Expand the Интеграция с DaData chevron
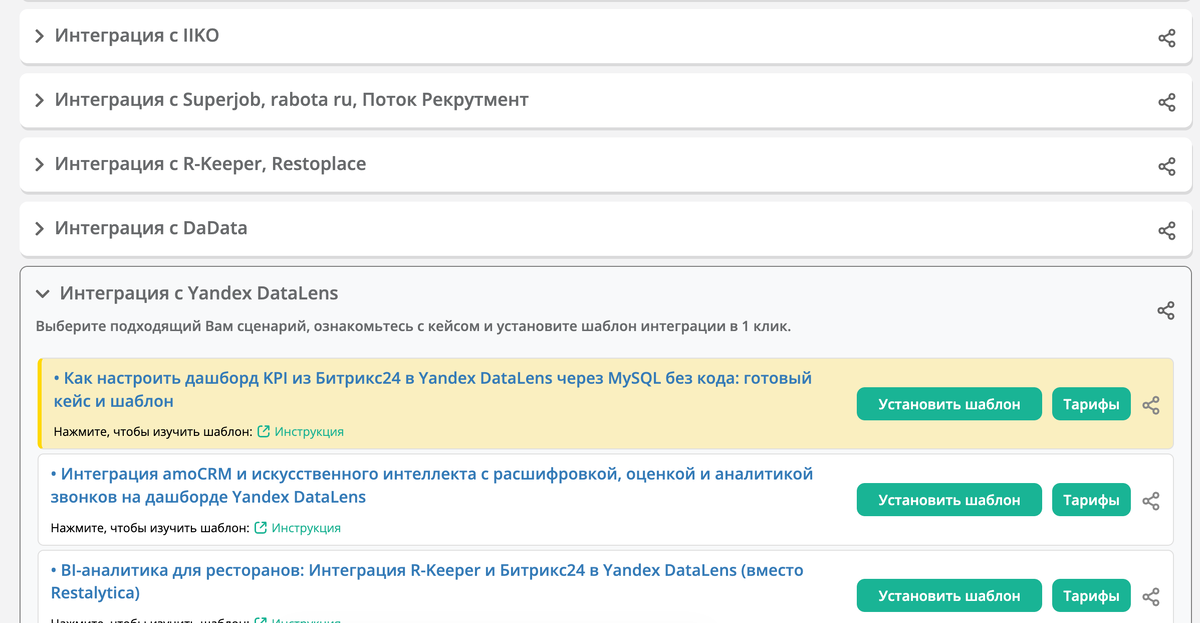 (40, 229)
